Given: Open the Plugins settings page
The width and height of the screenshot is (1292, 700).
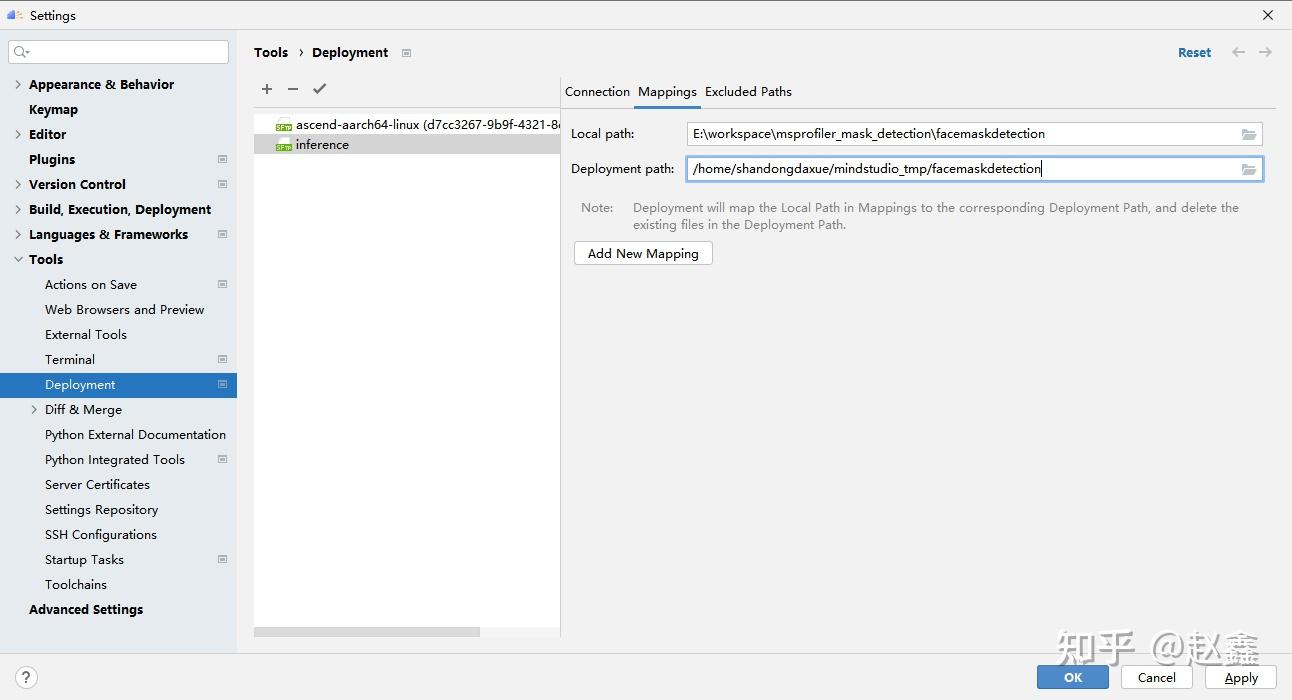Looking at the screenshot, I should 52,159.
